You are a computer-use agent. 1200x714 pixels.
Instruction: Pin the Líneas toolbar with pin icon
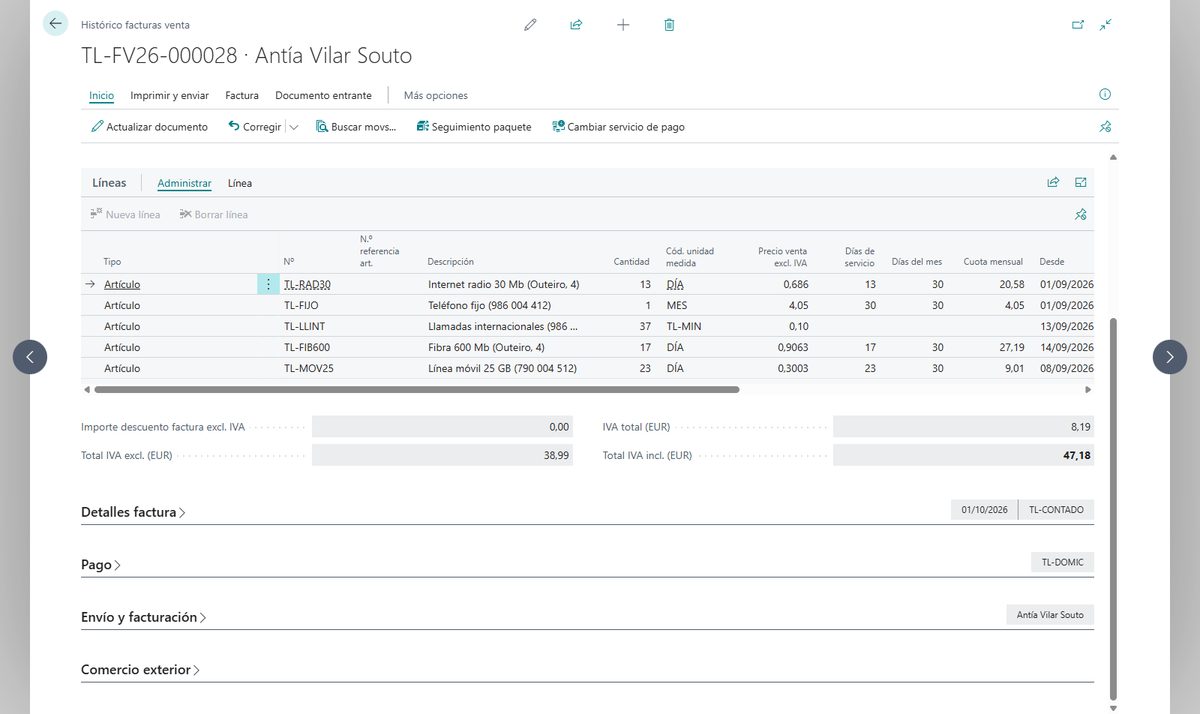(1080, 215)
